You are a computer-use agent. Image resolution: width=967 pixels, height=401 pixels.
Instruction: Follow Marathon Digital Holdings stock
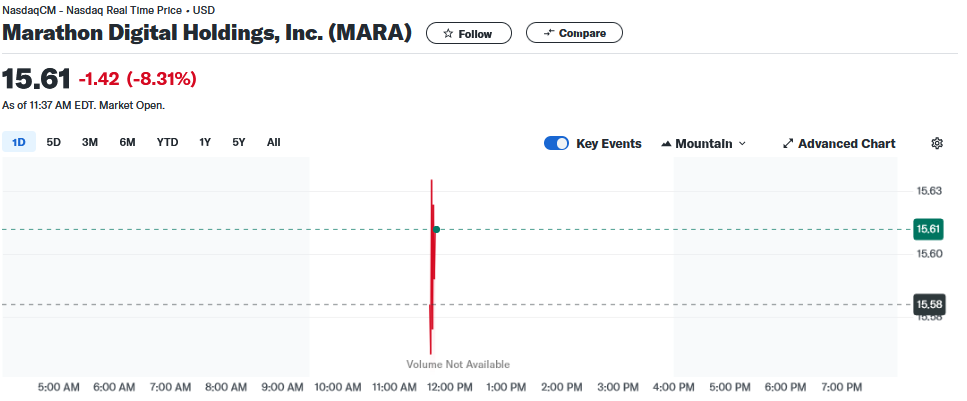[x=468, y=33]
